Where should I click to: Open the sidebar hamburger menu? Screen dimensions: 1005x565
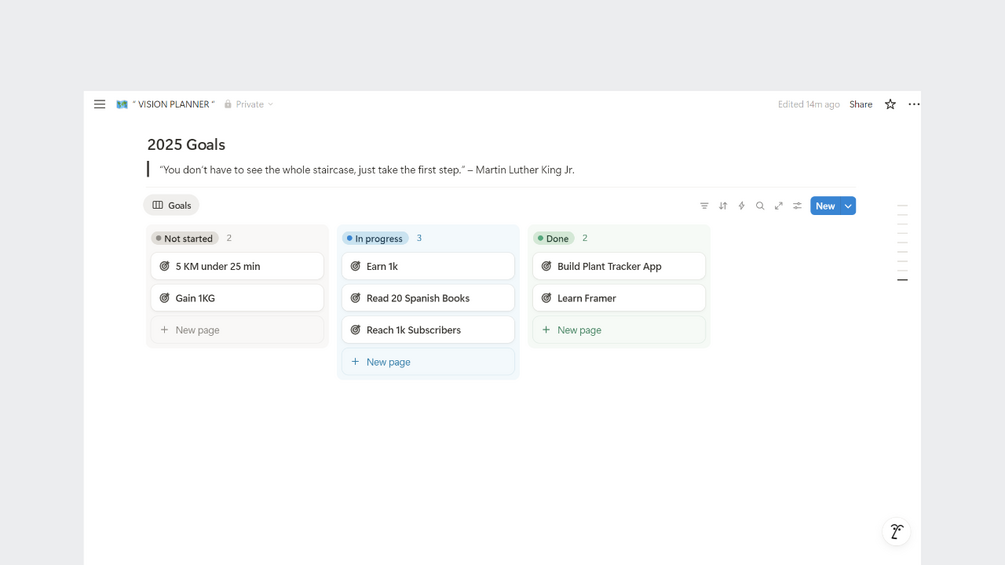pos(100,104)
